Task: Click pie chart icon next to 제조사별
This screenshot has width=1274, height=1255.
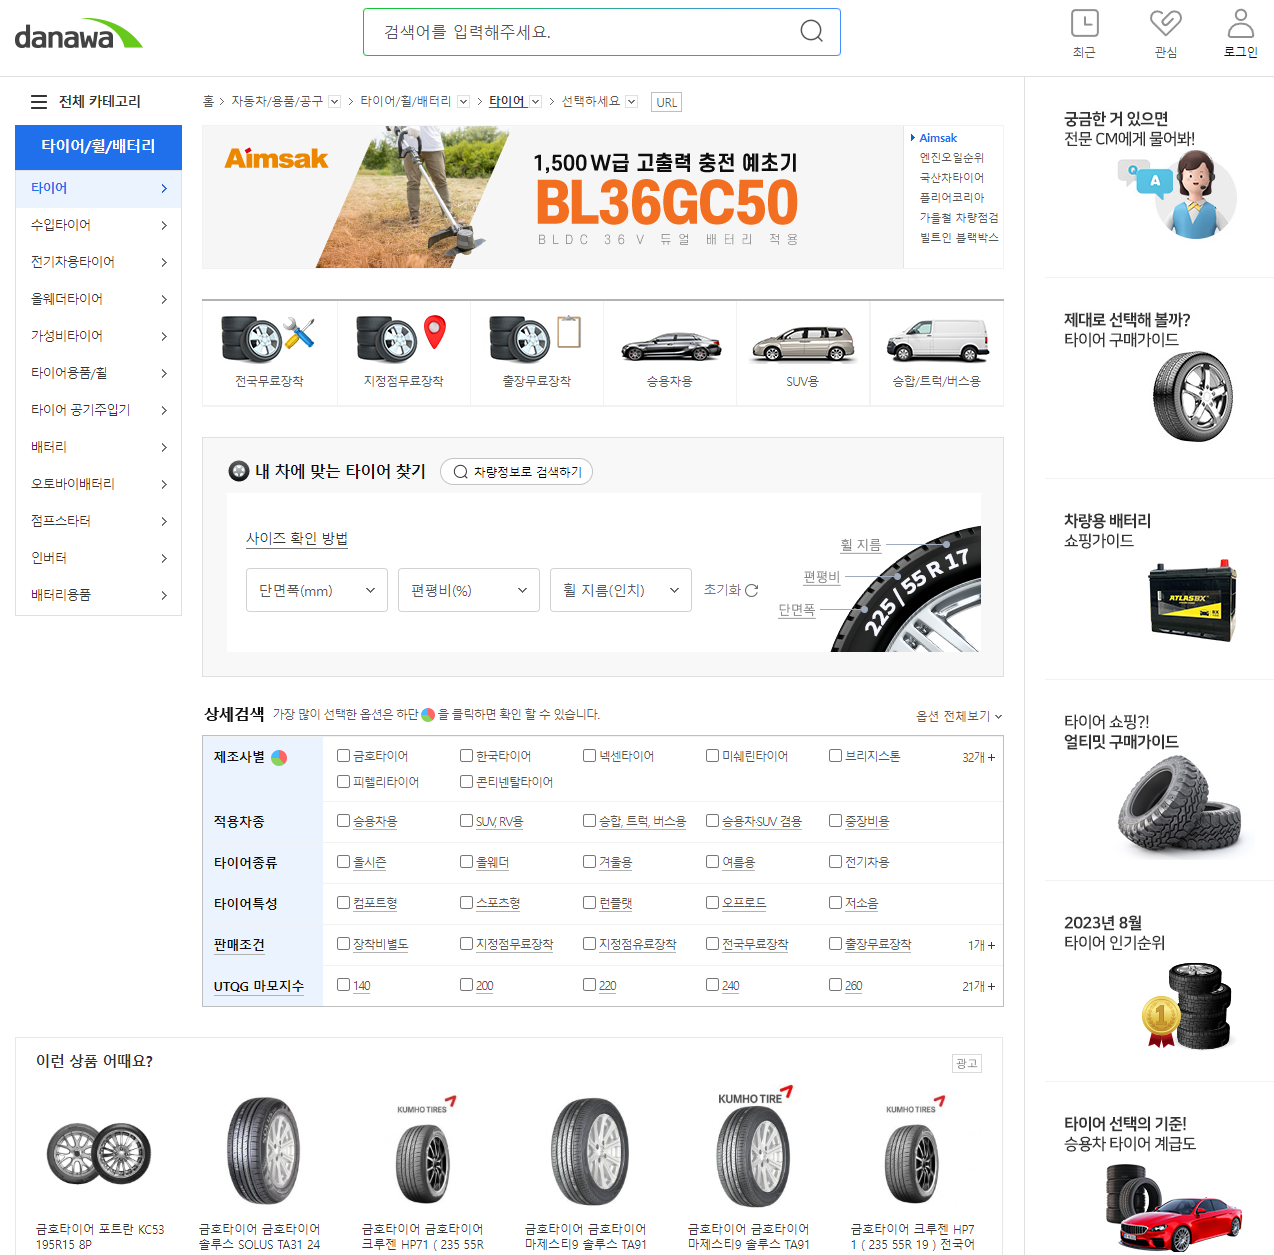Action: tap(279, 757)
